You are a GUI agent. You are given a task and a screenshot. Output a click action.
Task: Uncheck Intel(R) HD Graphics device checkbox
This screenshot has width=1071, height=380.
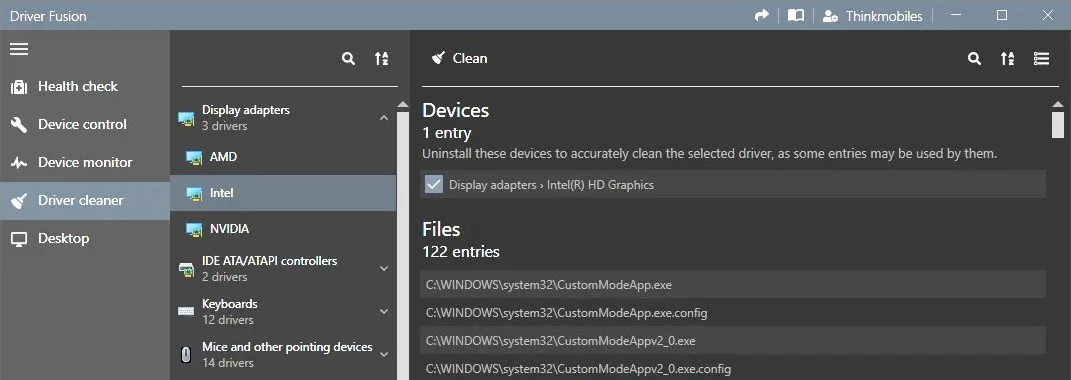pyautogui.click(x=434, y=185)
